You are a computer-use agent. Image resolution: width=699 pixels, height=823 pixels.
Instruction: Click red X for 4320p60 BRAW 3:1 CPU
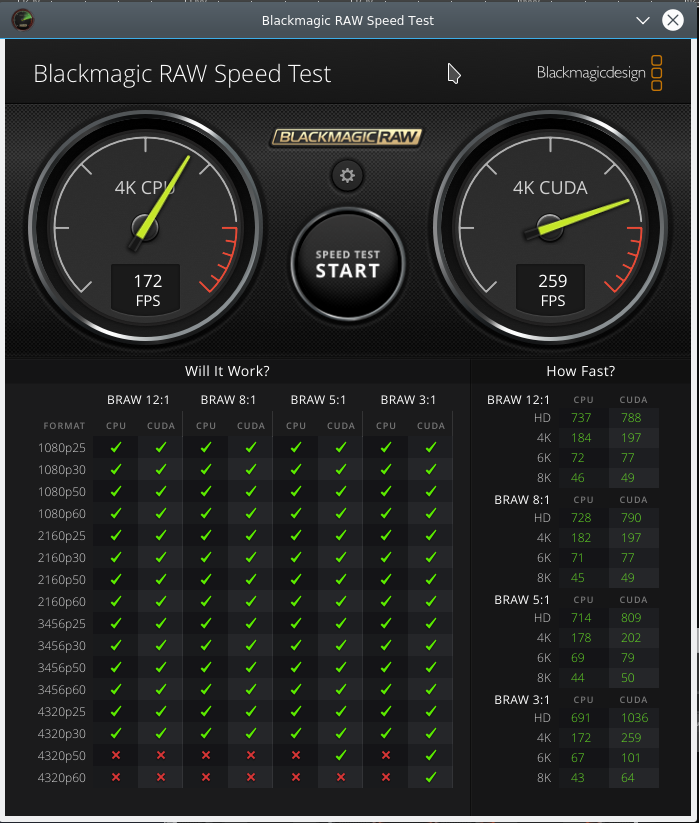386,777
